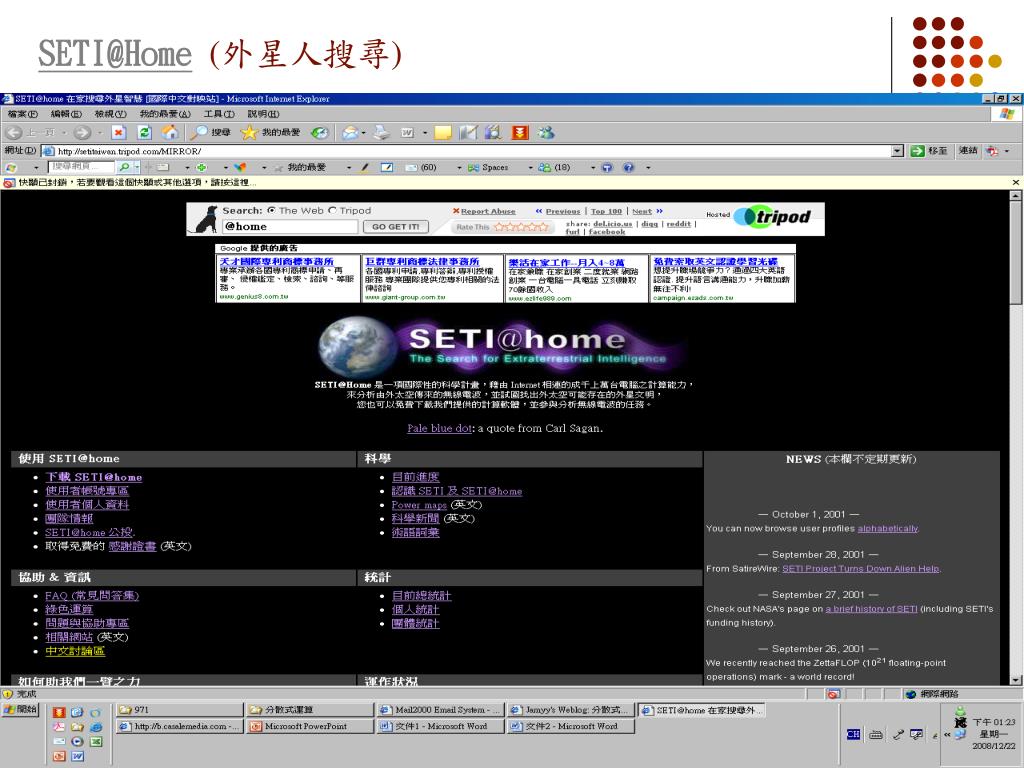Open the 971 folder taskbar button
This screenshot has height=768, width=1024.
pos(180,710)
